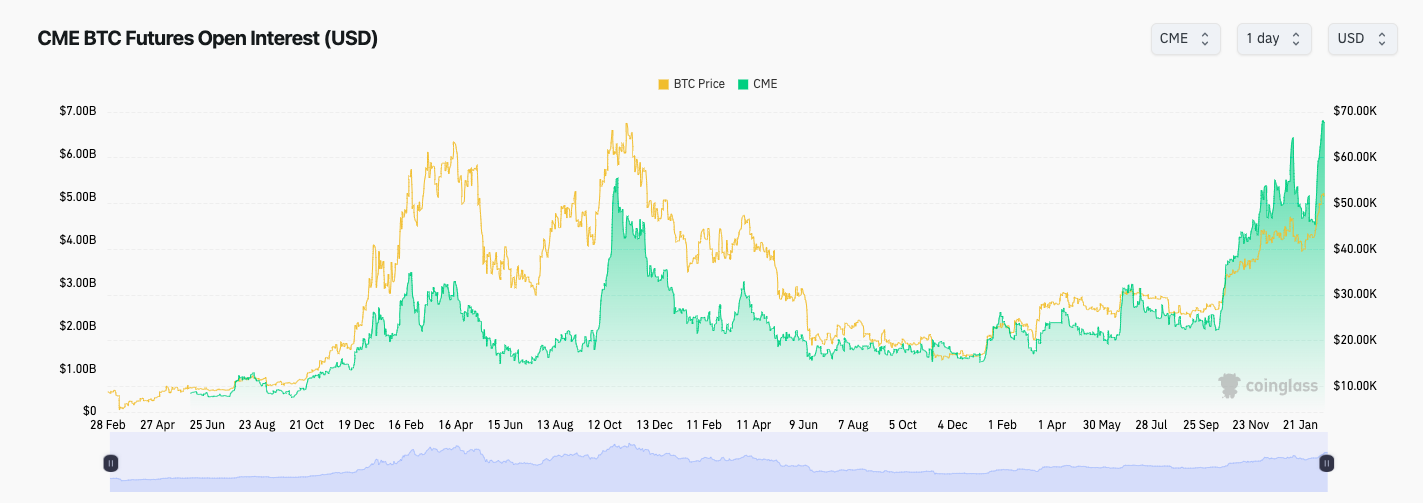Click the green CME legend swatch
Viewport: 1423px width, 503px height.
click(x=743, y=84)
